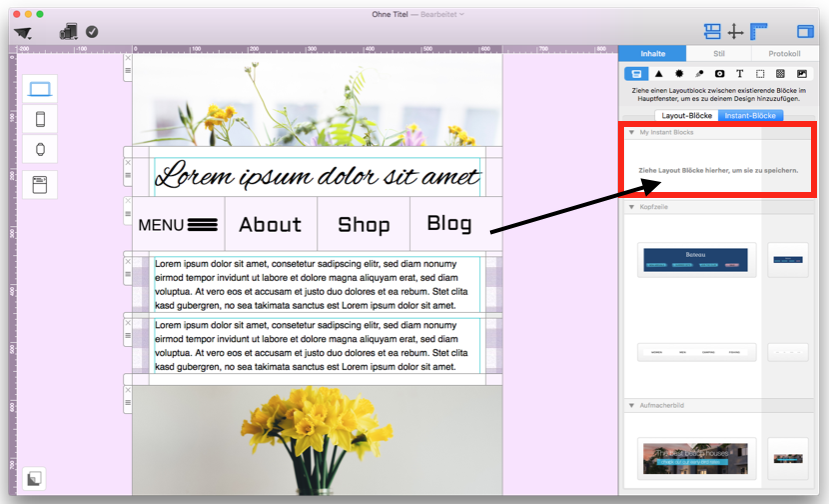Select the yellow daffodil image
829x504 pixels.
coord(317,440)
